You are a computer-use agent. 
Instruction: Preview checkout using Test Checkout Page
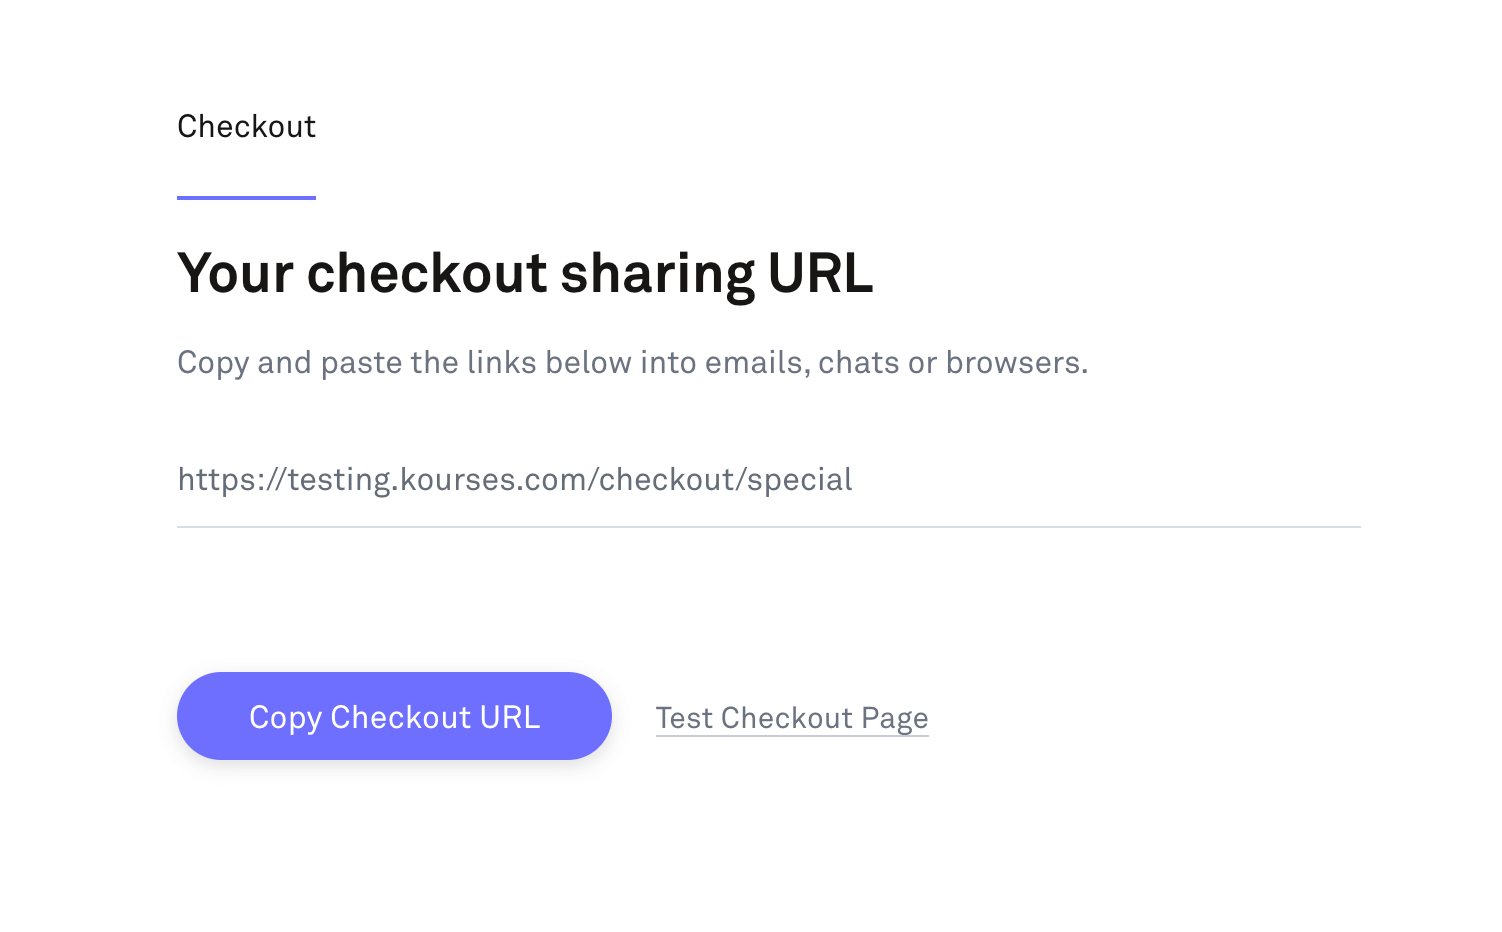[792, 718]
